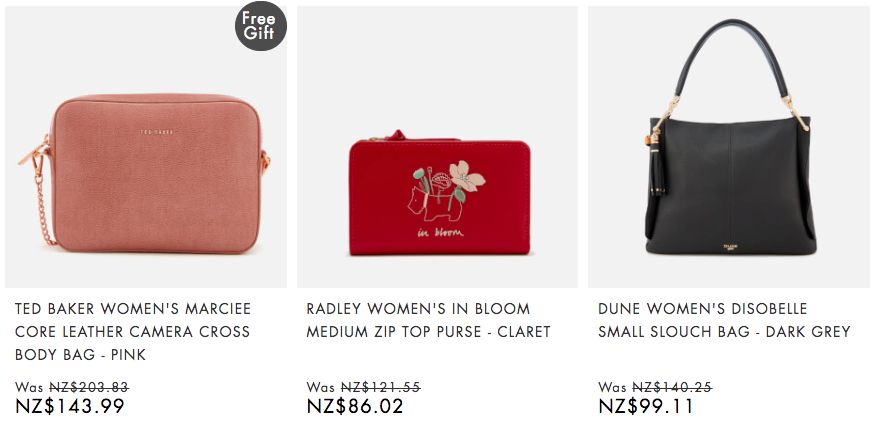The width and height of the screenshot is (876, 423).
Task: Click the NZ$143.99 sale price
Action: coord(70,406)
